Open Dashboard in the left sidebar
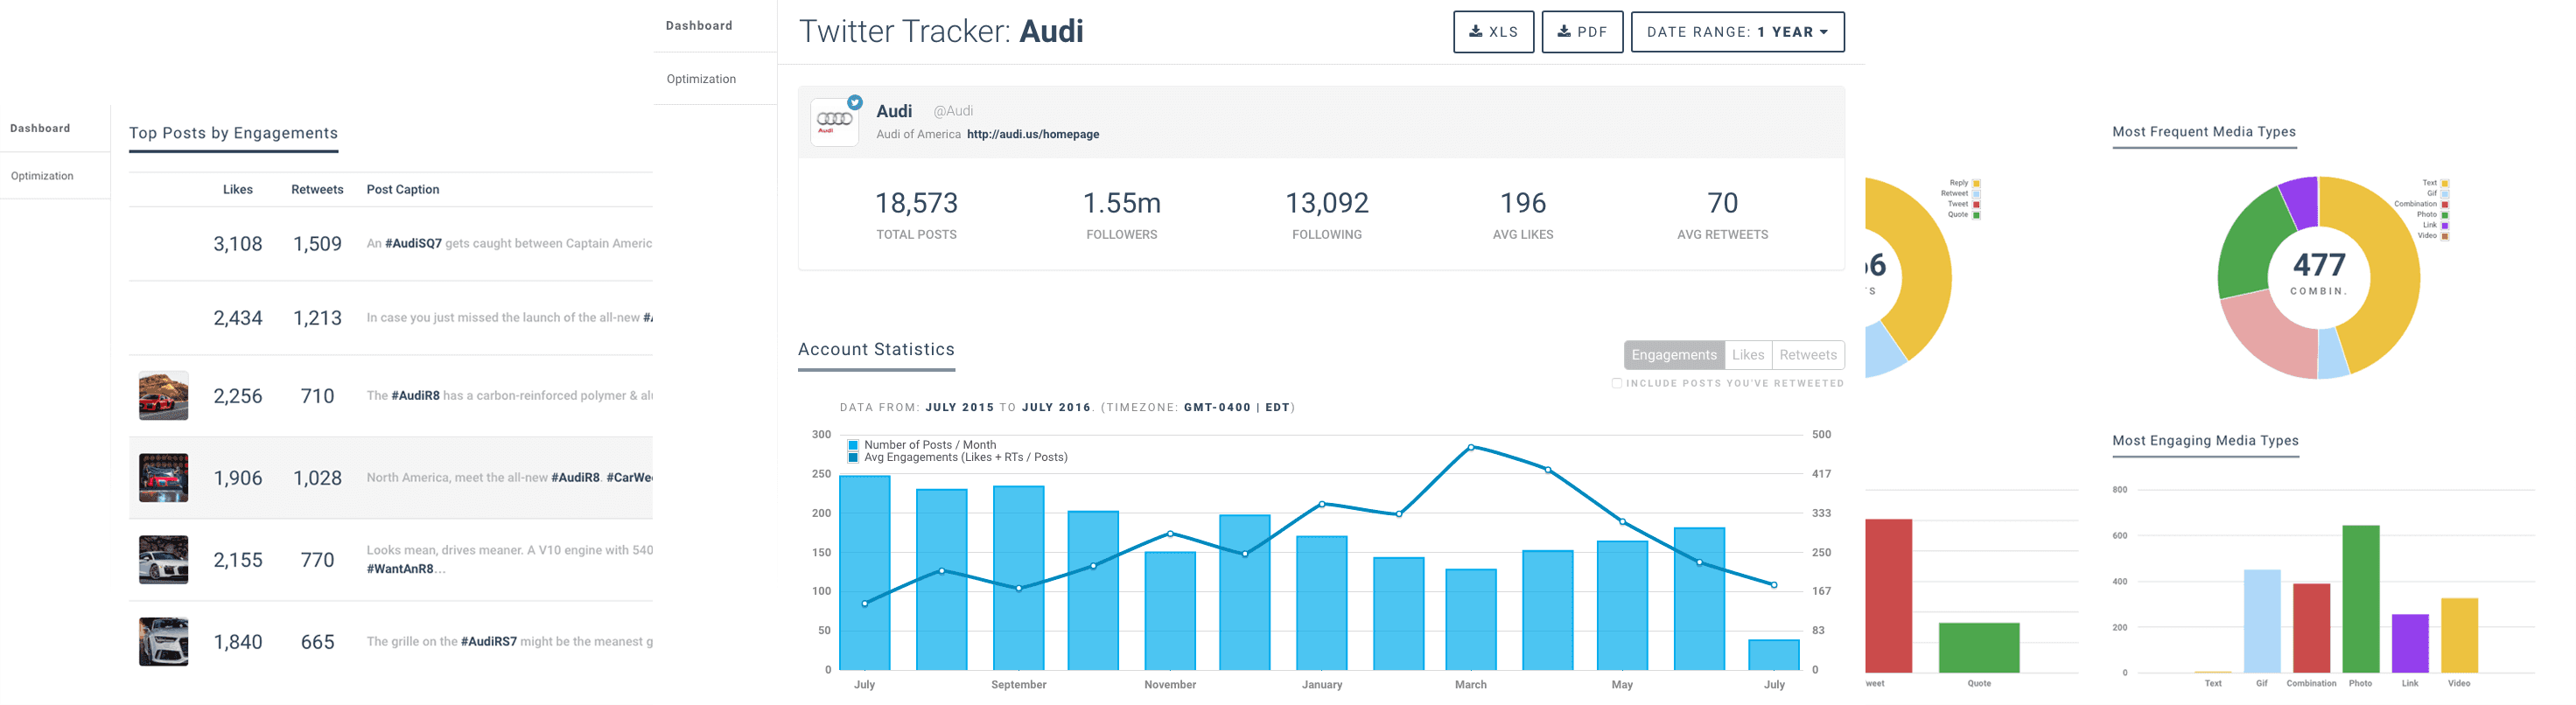Screen dimensions: 2576x705 pos(40,128)
